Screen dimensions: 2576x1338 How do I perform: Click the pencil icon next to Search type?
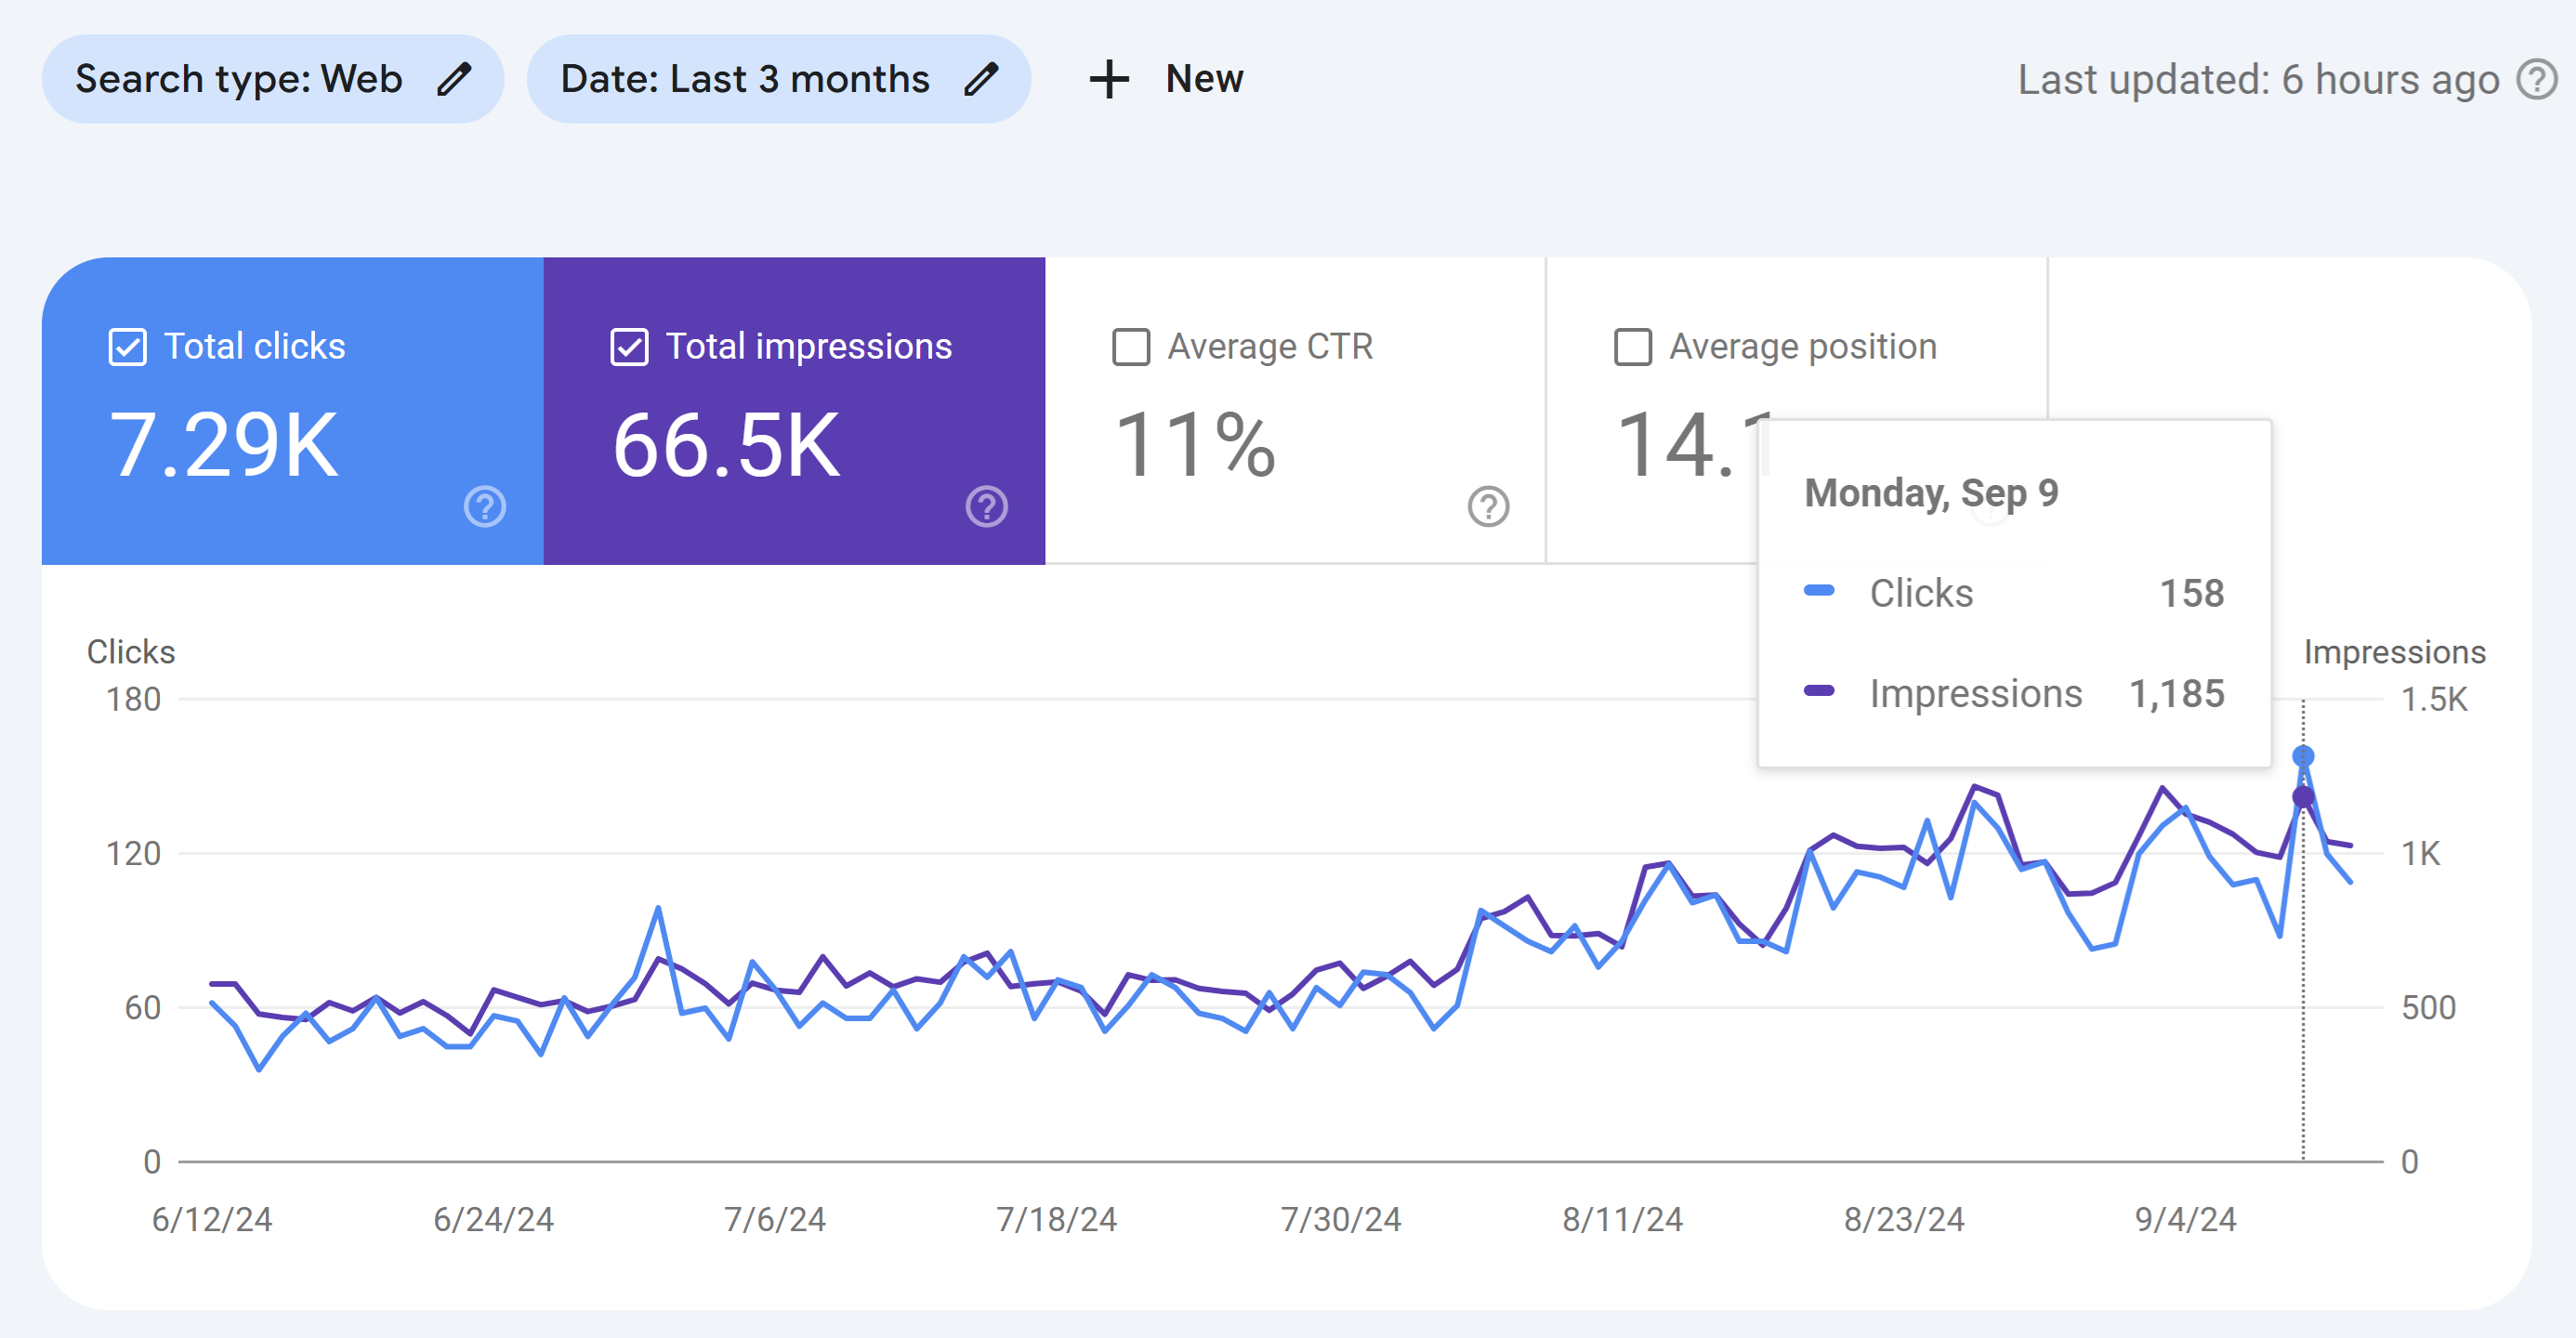(x=455, y=78)
